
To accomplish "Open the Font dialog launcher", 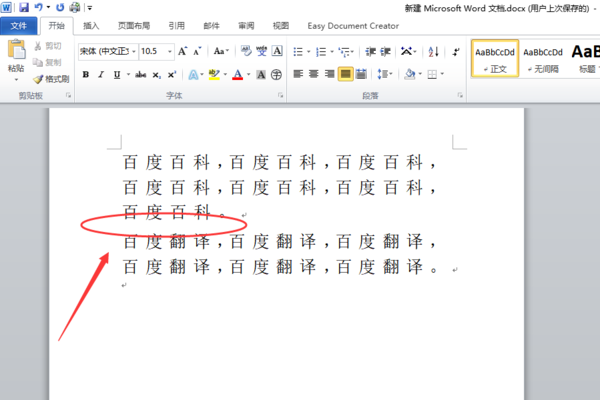I will [x=280, y=95].
